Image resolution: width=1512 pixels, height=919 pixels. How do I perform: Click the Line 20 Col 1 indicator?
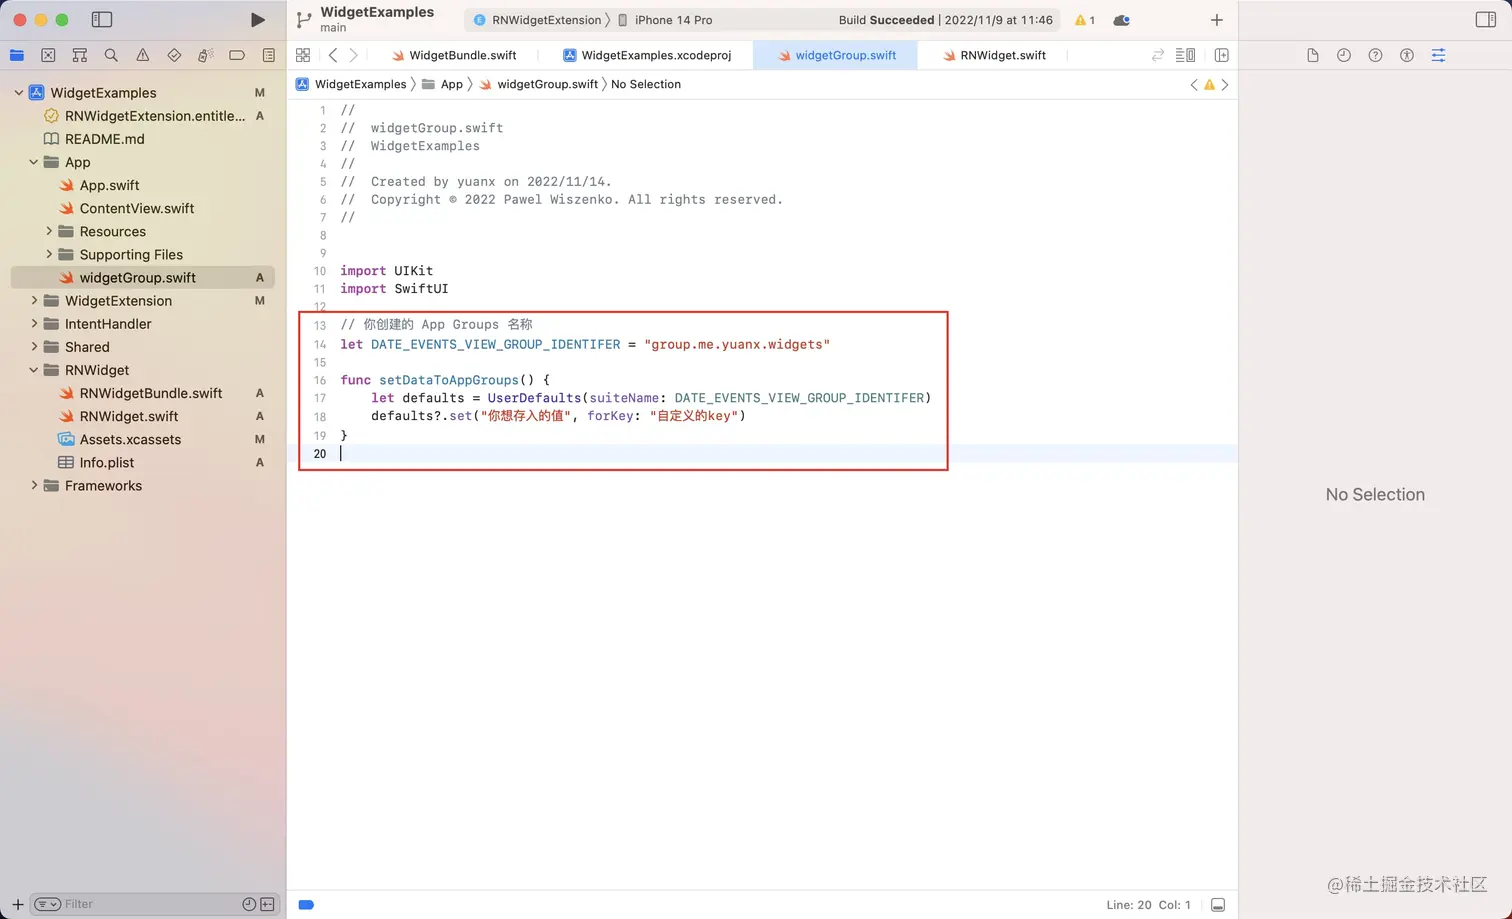pyautogui.click(x=1148, y=905)
